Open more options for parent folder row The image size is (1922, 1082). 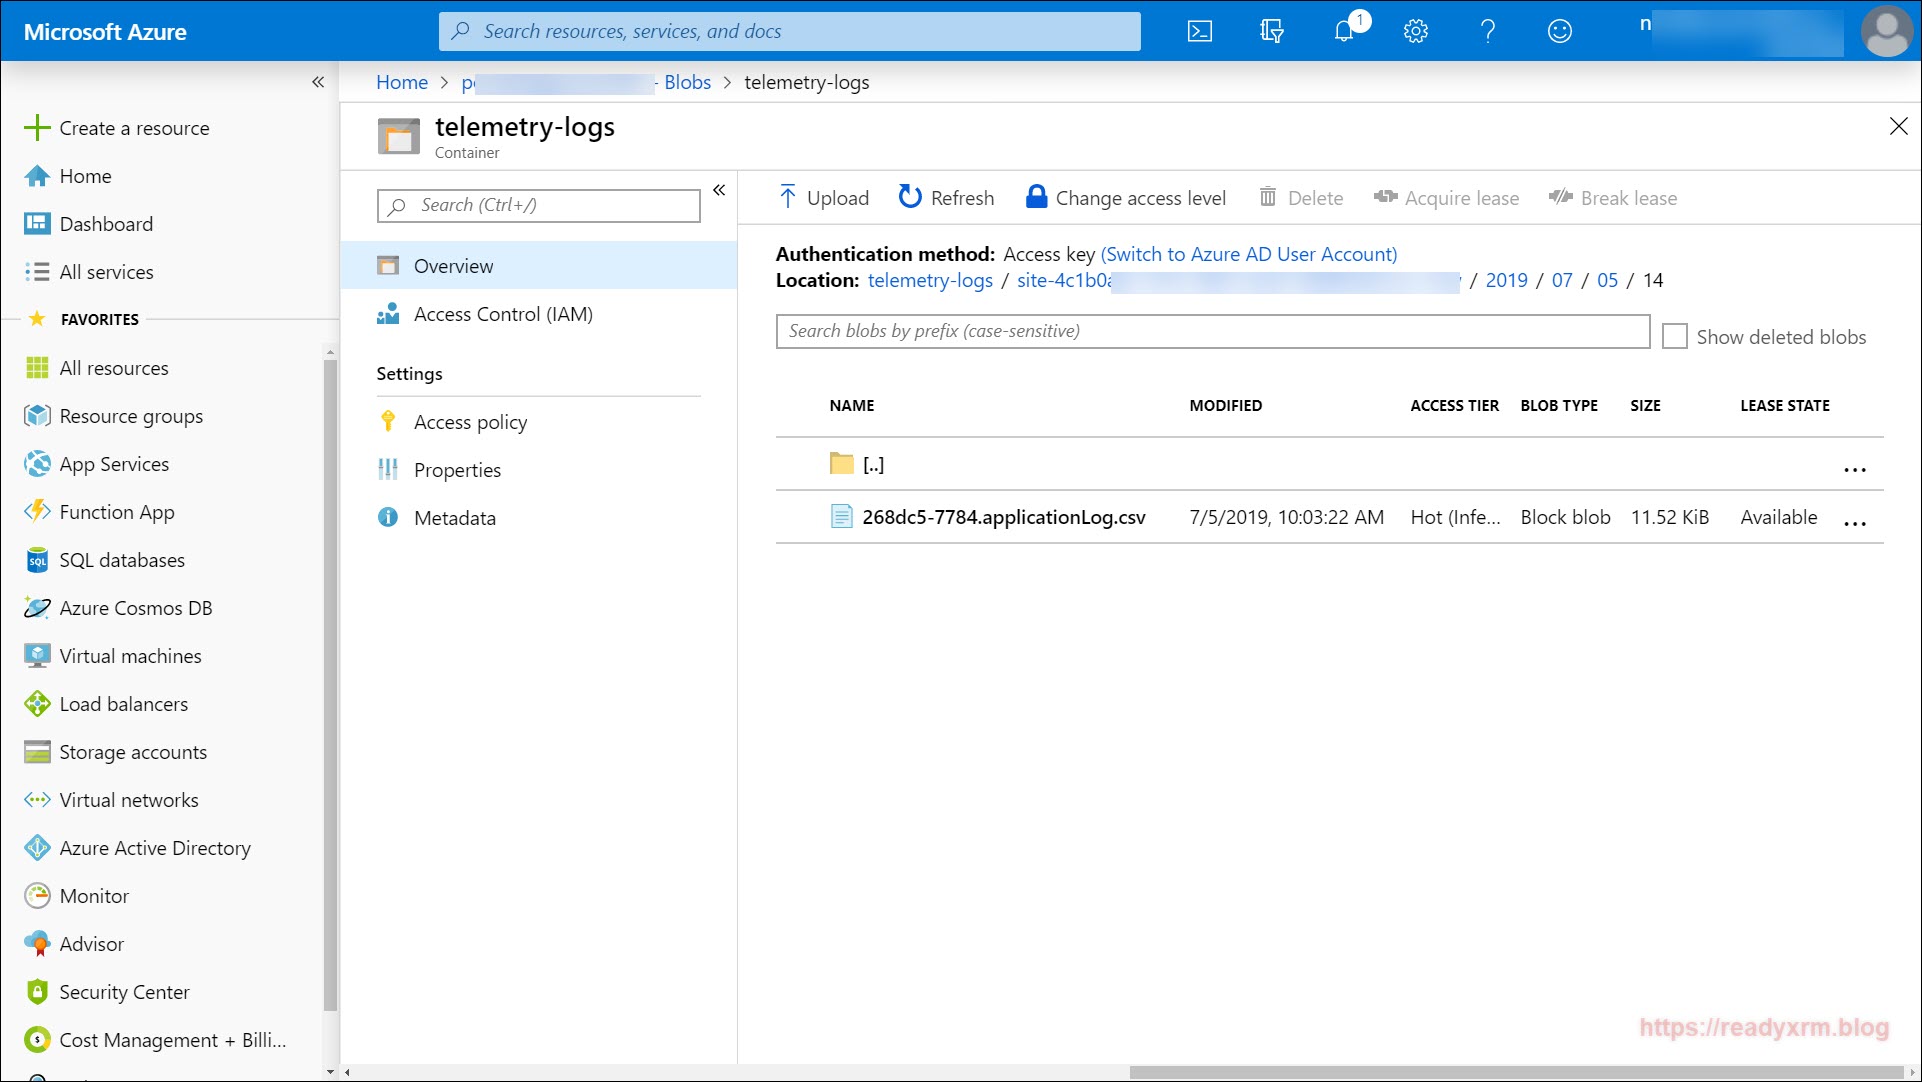point(1854,470)
